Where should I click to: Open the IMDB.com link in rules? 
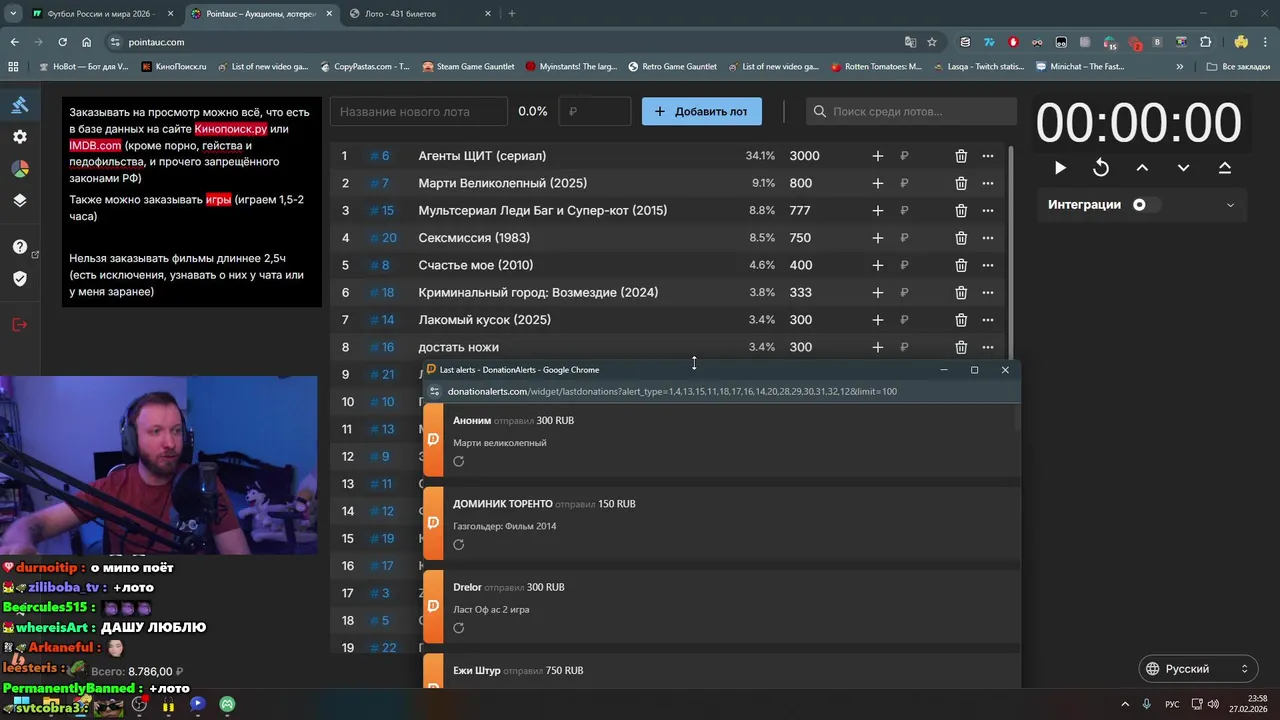click(x=95, y=145)
